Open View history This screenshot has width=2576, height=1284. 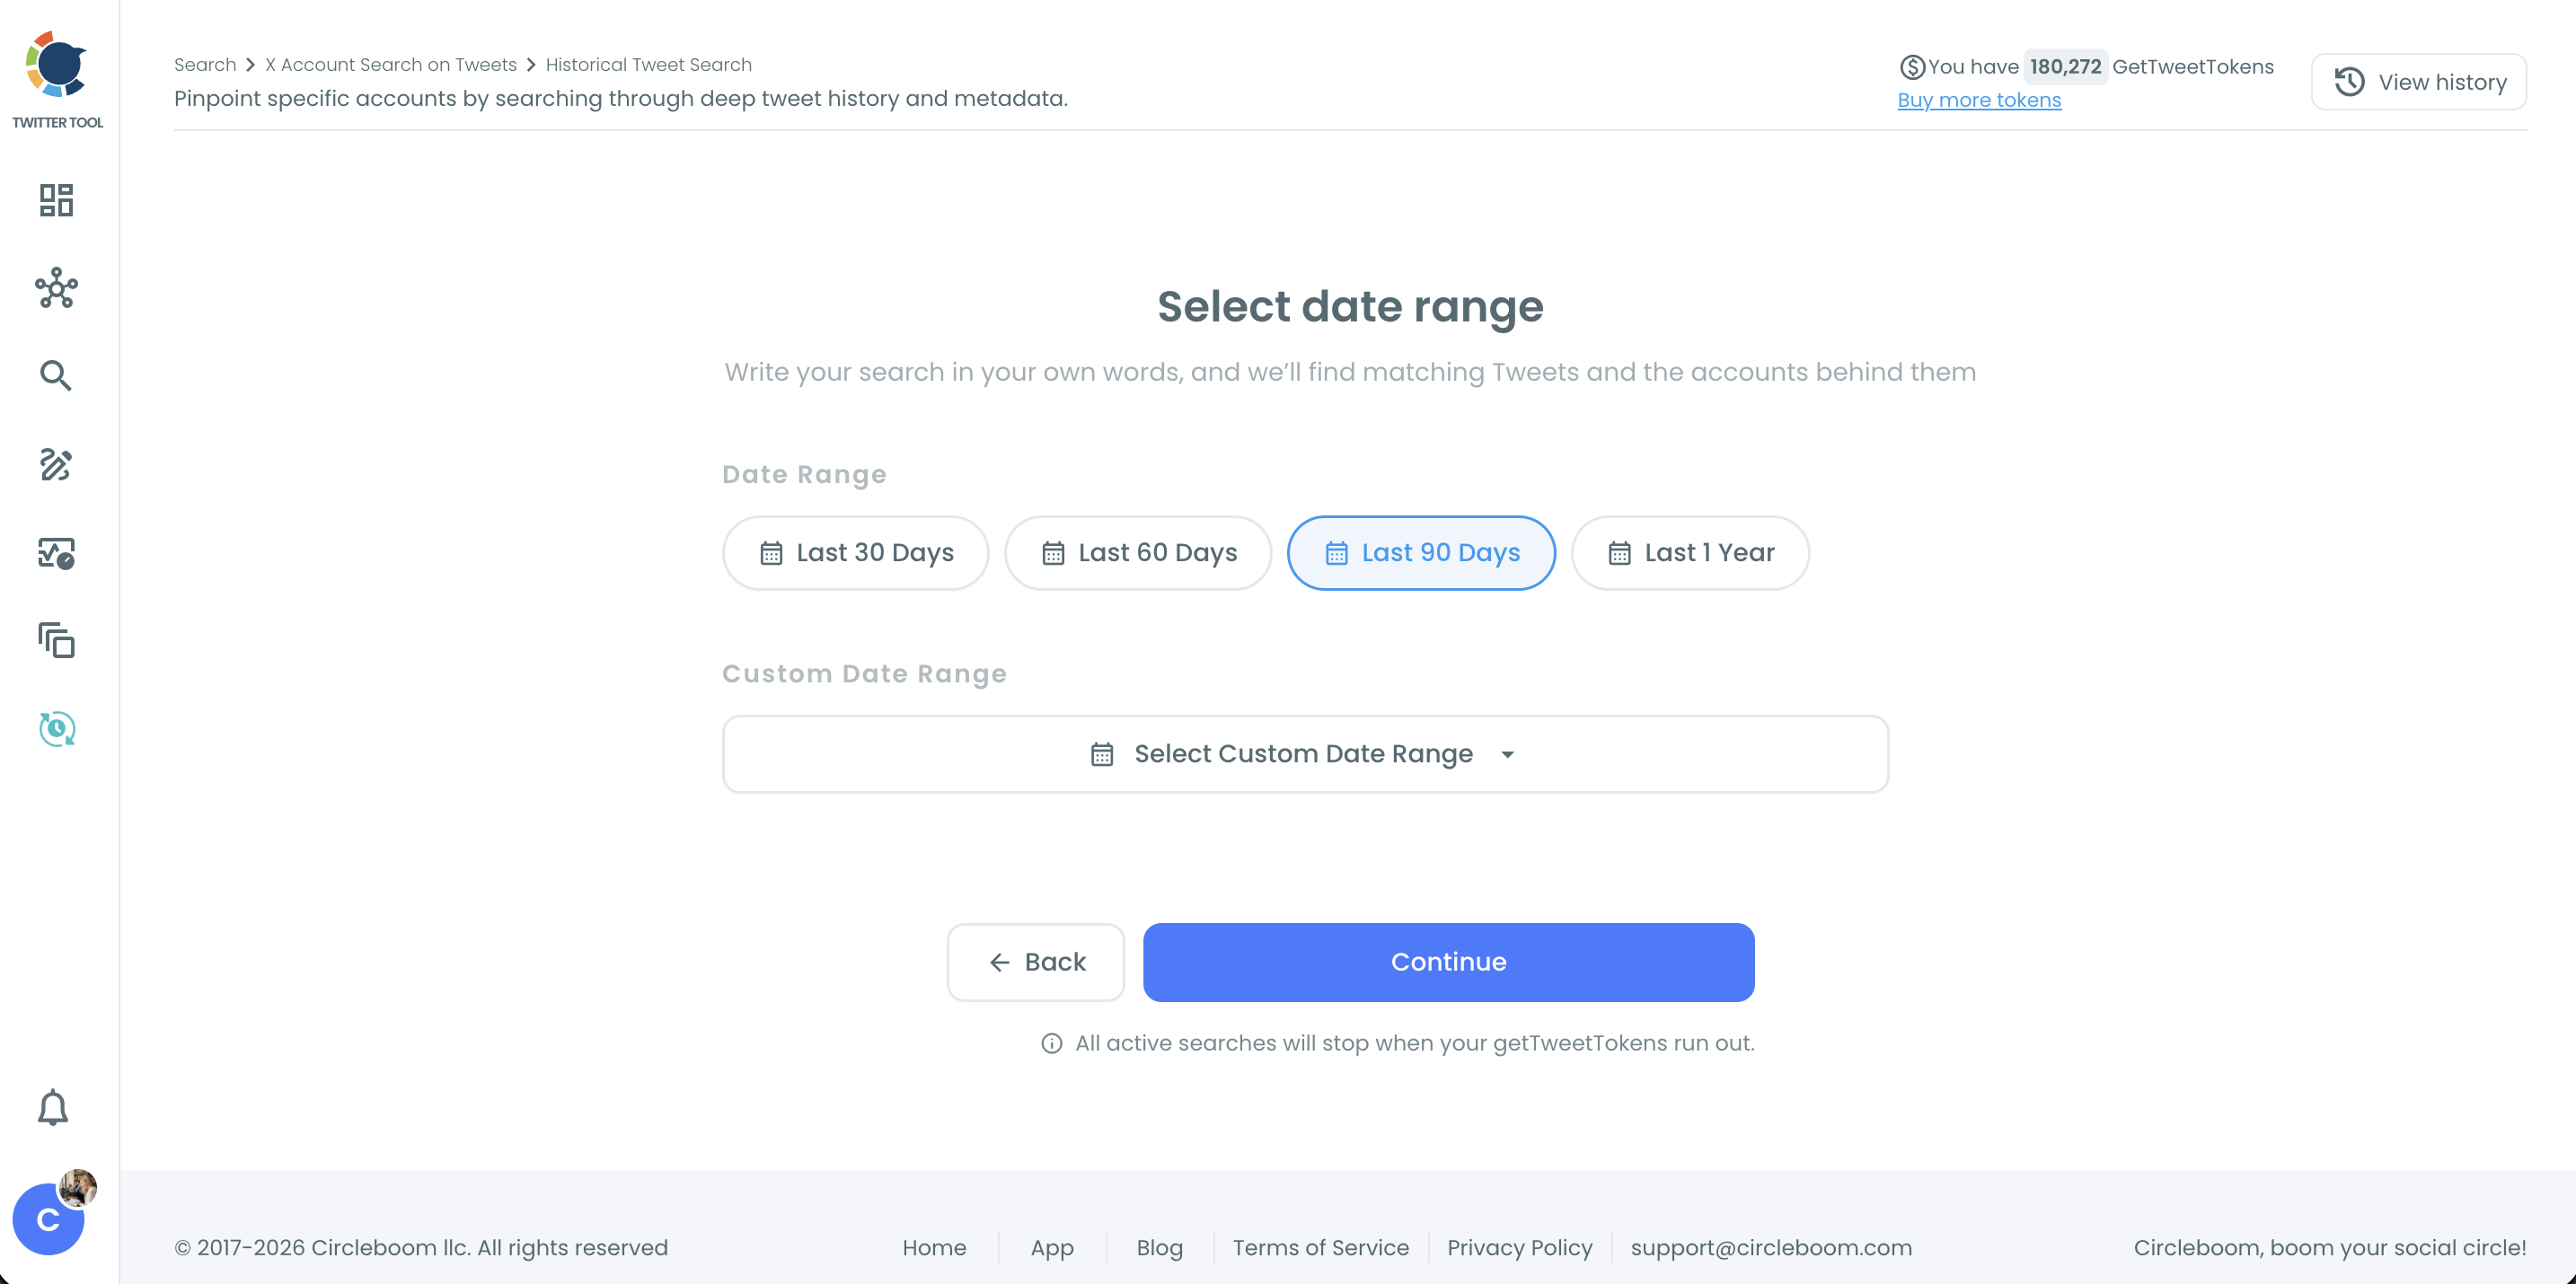pyautogui.click(x=2419, y=82)
